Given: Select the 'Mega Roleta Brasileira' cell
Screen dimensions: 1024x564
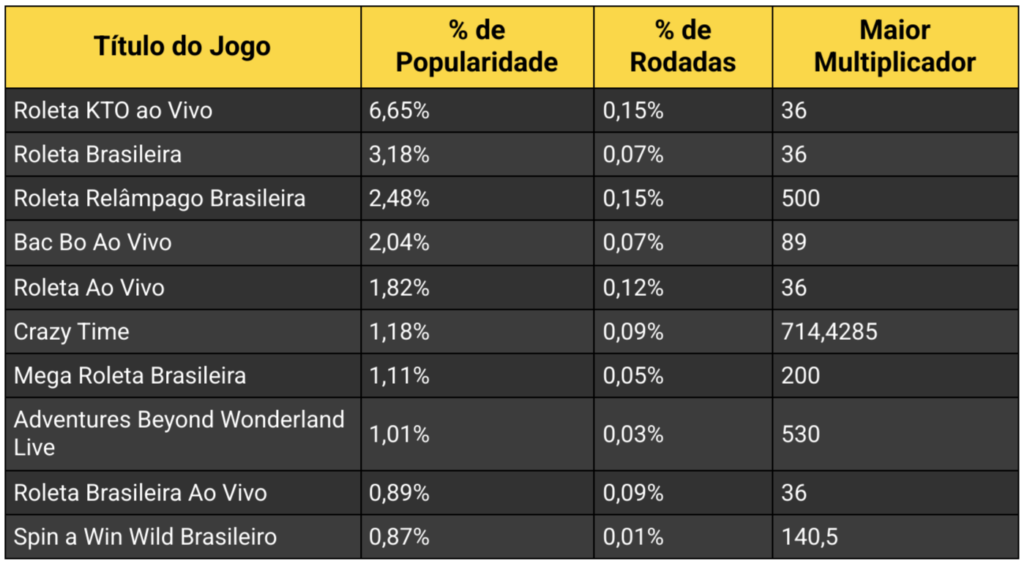Looking at the screenshot, I should coord(129,376).
